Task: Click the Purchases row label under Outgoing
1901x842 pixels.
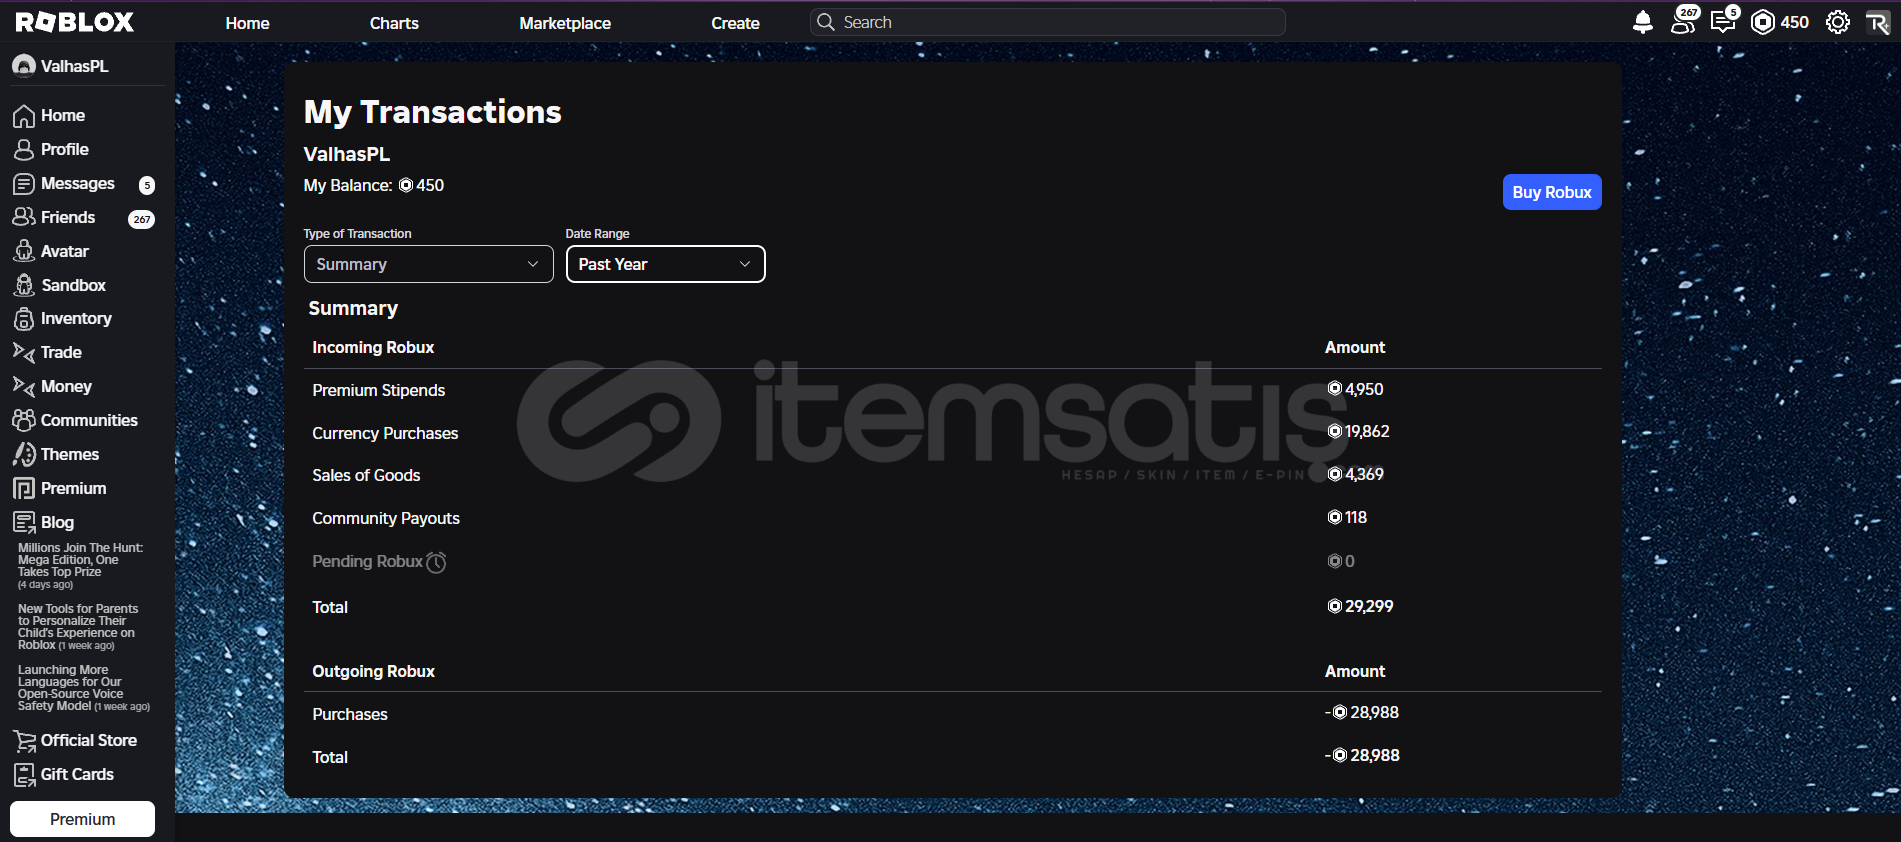Action: click(350, 714)
